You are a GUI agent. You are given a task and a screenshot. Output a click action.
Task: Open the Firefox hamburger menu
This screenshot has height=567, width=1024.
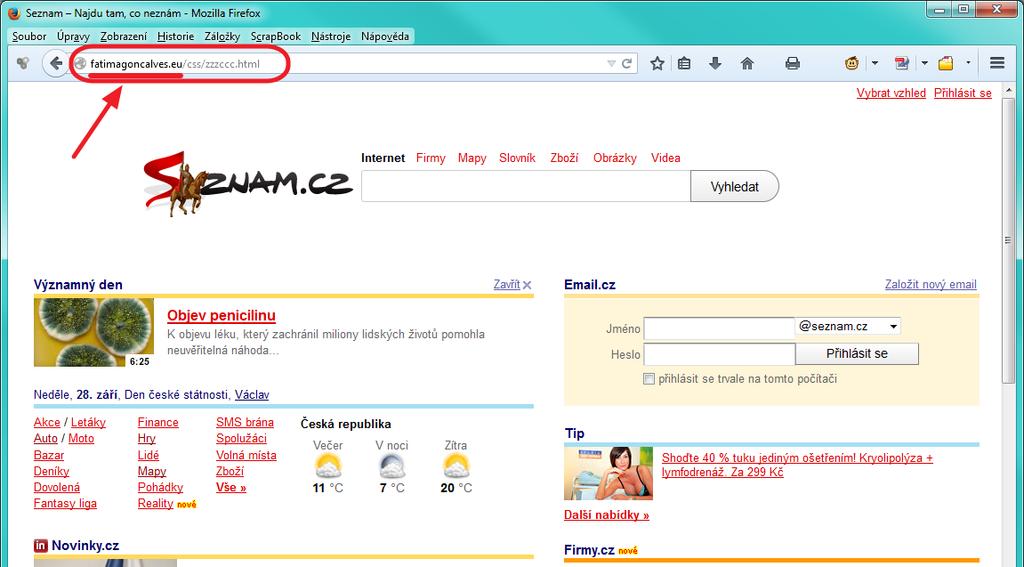click(997, 63)
